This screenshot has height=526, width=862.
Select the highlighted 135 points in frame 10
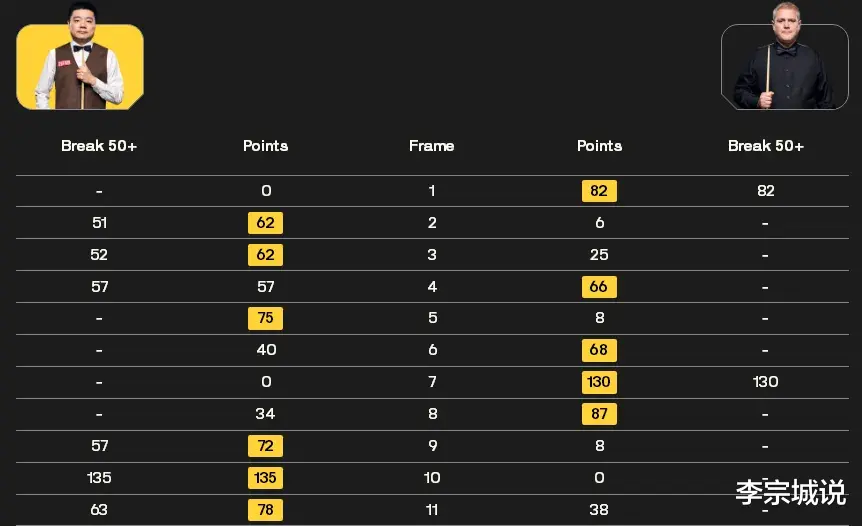click(266, 478)
